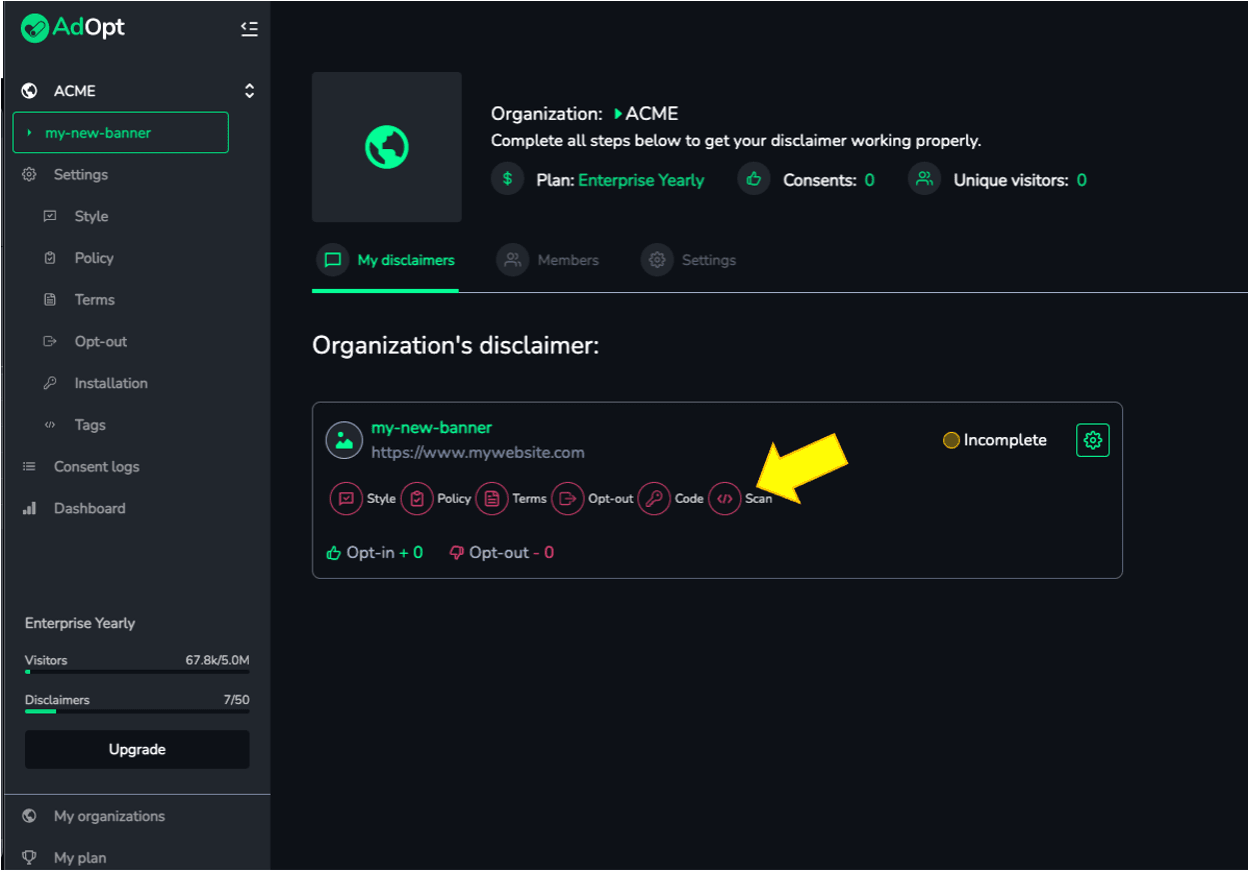Viewport: 1248px width, 872px height.
Task: Click the Terms step icon
Action: (x=491, y=498)
